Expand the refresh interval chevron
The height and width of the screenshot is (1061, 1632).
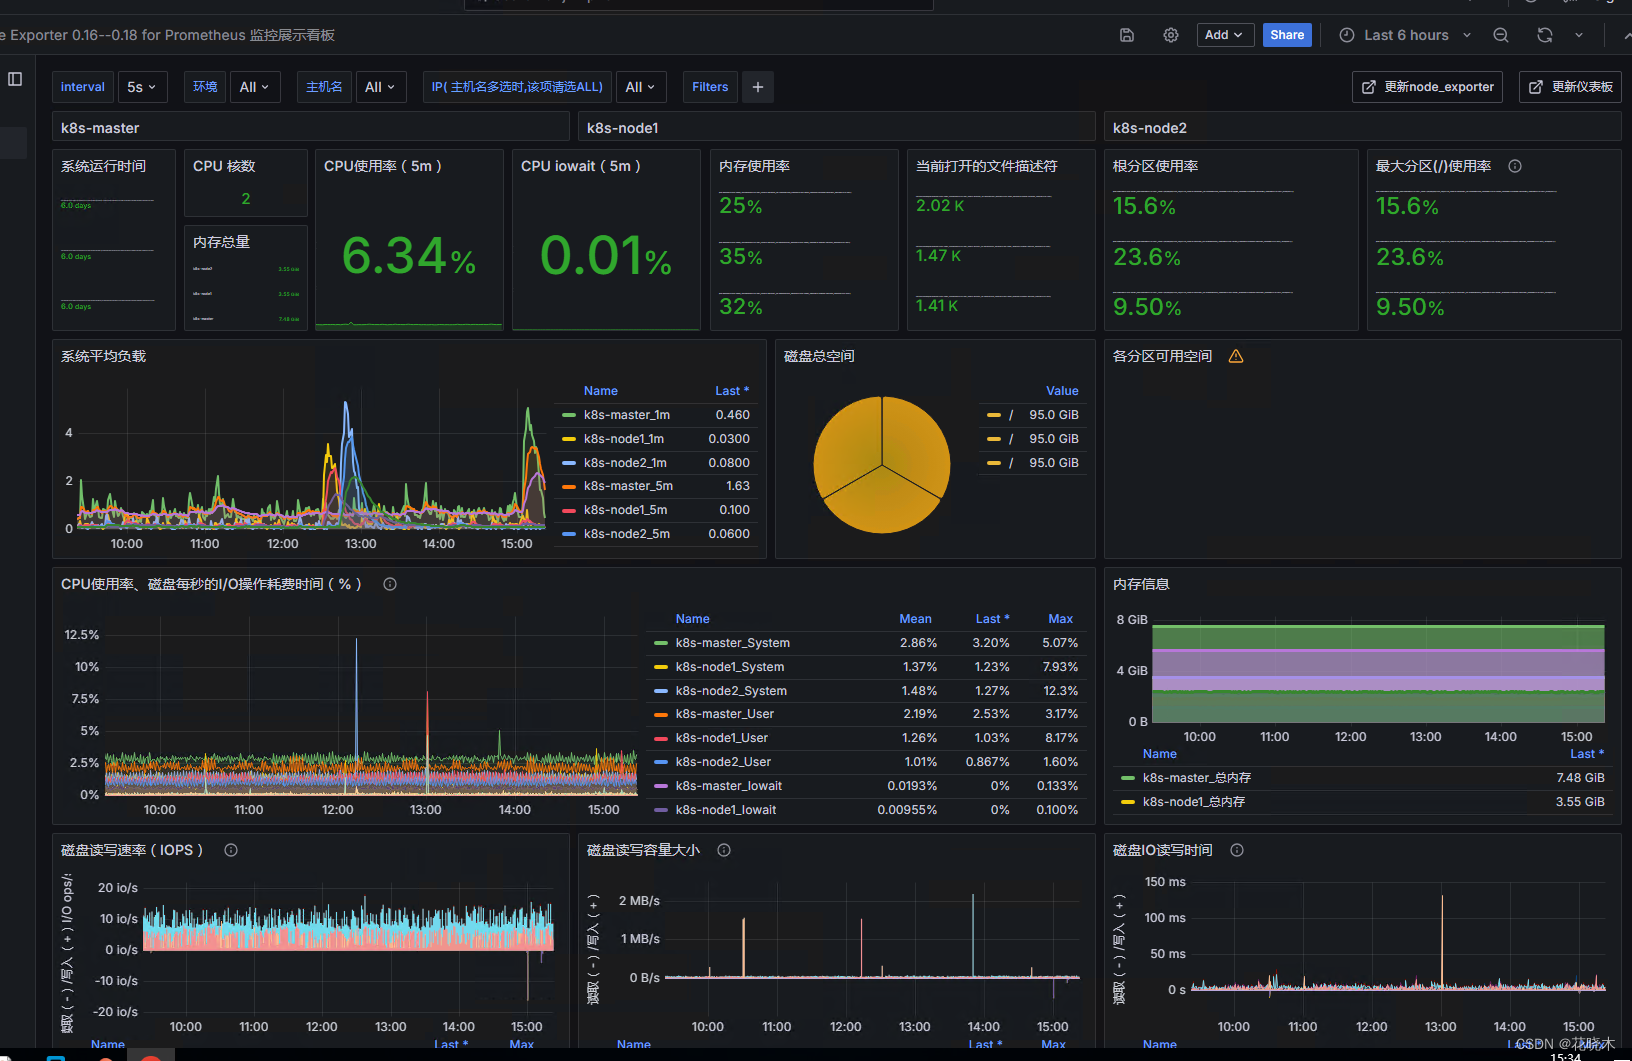(1579, 35)
